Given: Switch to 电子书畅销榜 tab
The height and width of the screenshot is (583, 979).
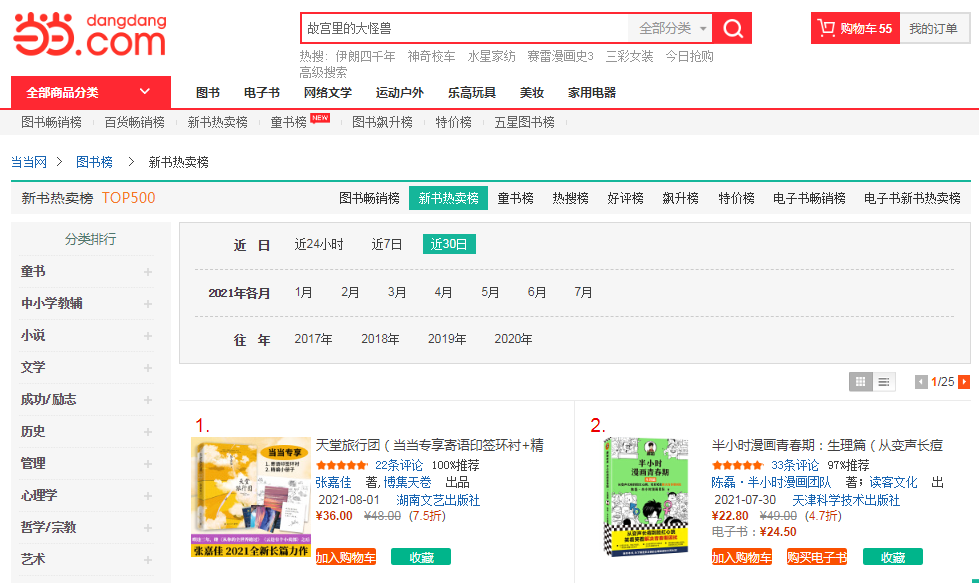Looking at the screenshot, I should [x=809, y=198].
